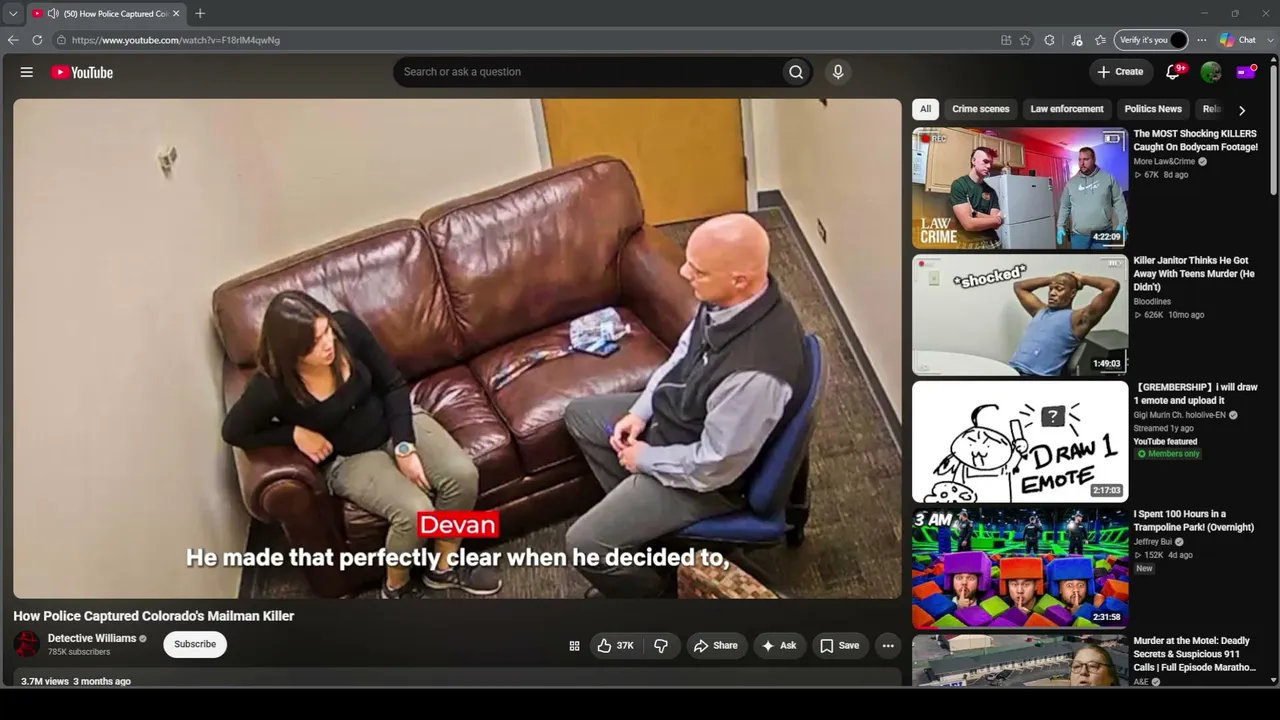Open 'The MOST Shocking KILLERS' video title
Screen dimensions: 1280x720
(1196, 140)
